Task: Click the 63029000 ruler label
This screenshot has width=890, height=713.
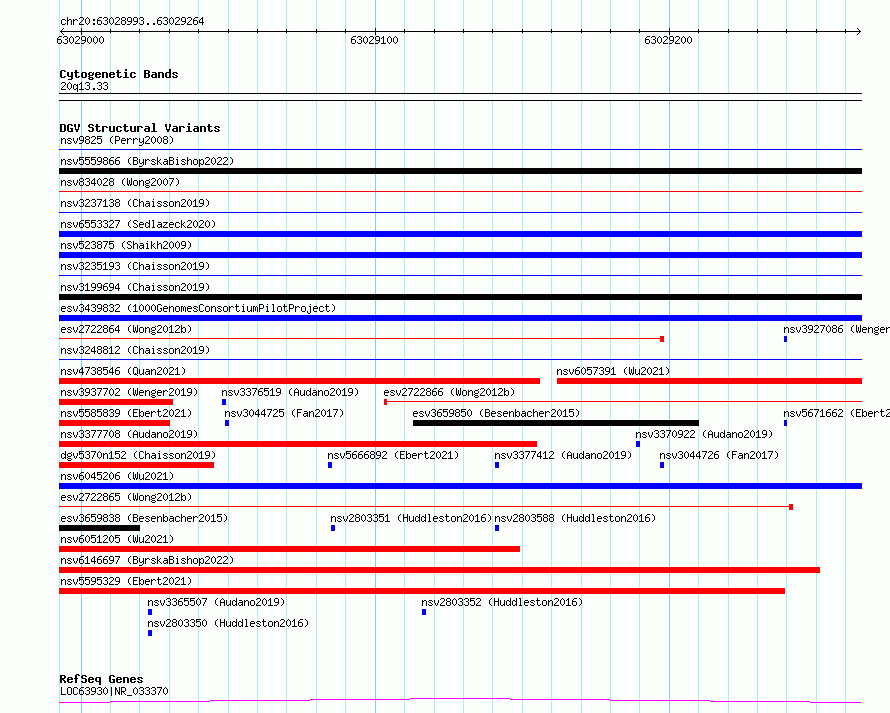Action: pyautogui.click(x=81, y=40)
